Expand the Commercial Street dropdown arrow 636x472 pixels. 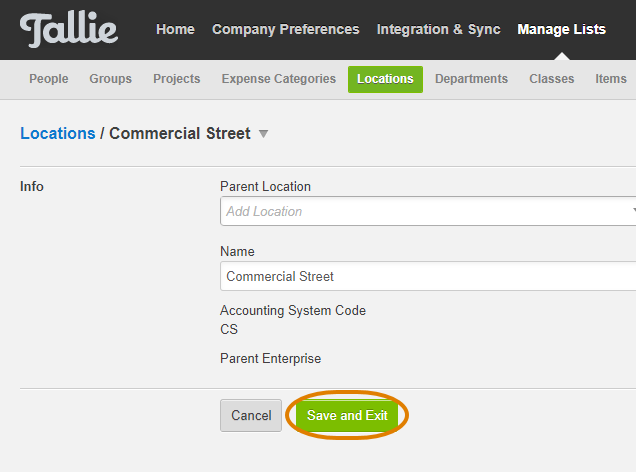(264, 134)
